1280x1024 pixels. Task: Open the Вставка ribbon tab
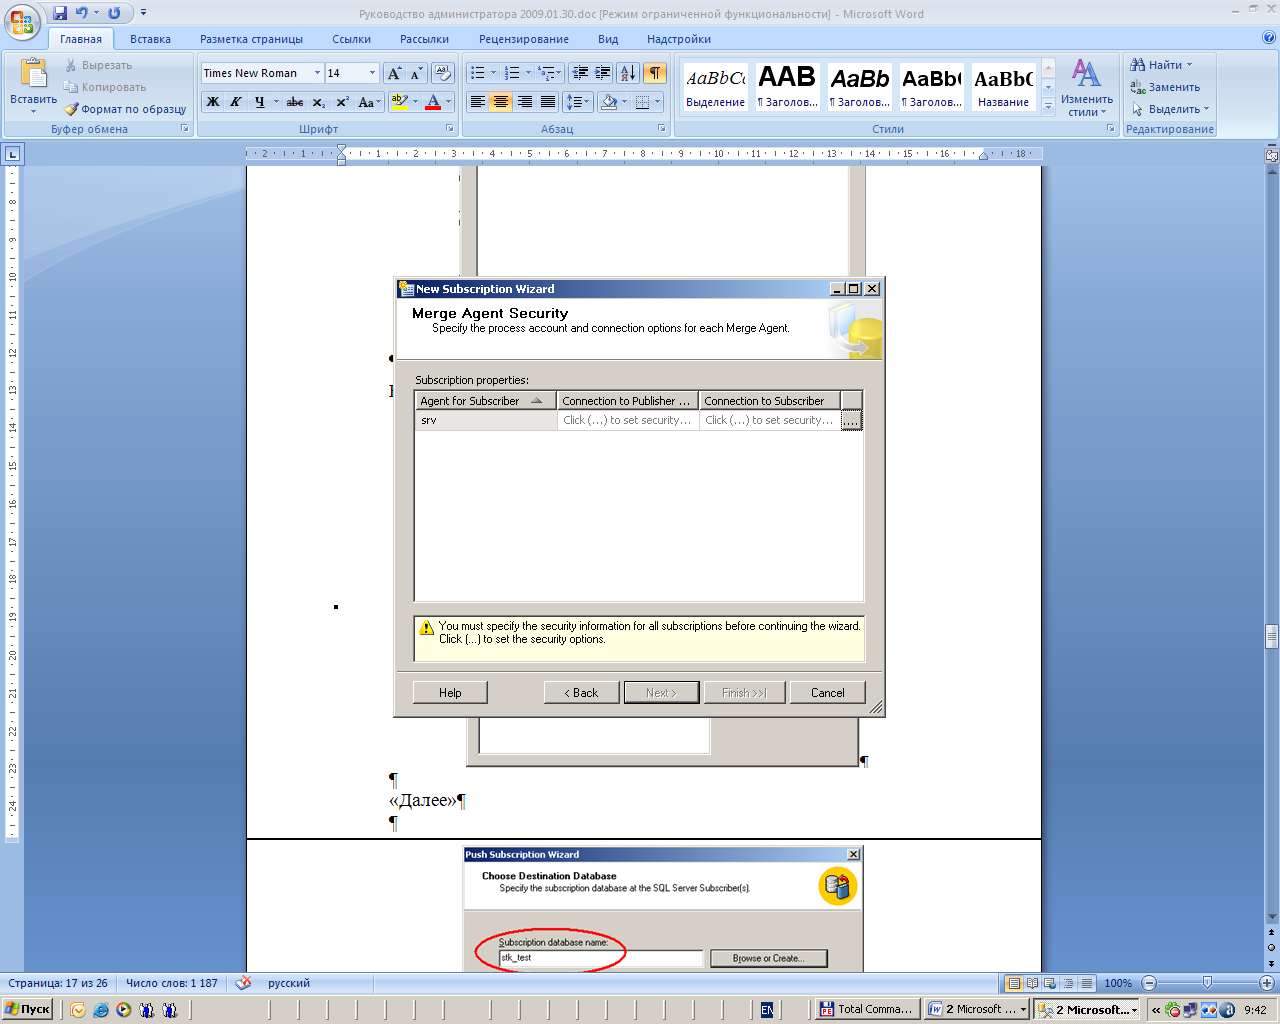coord(150,39)
